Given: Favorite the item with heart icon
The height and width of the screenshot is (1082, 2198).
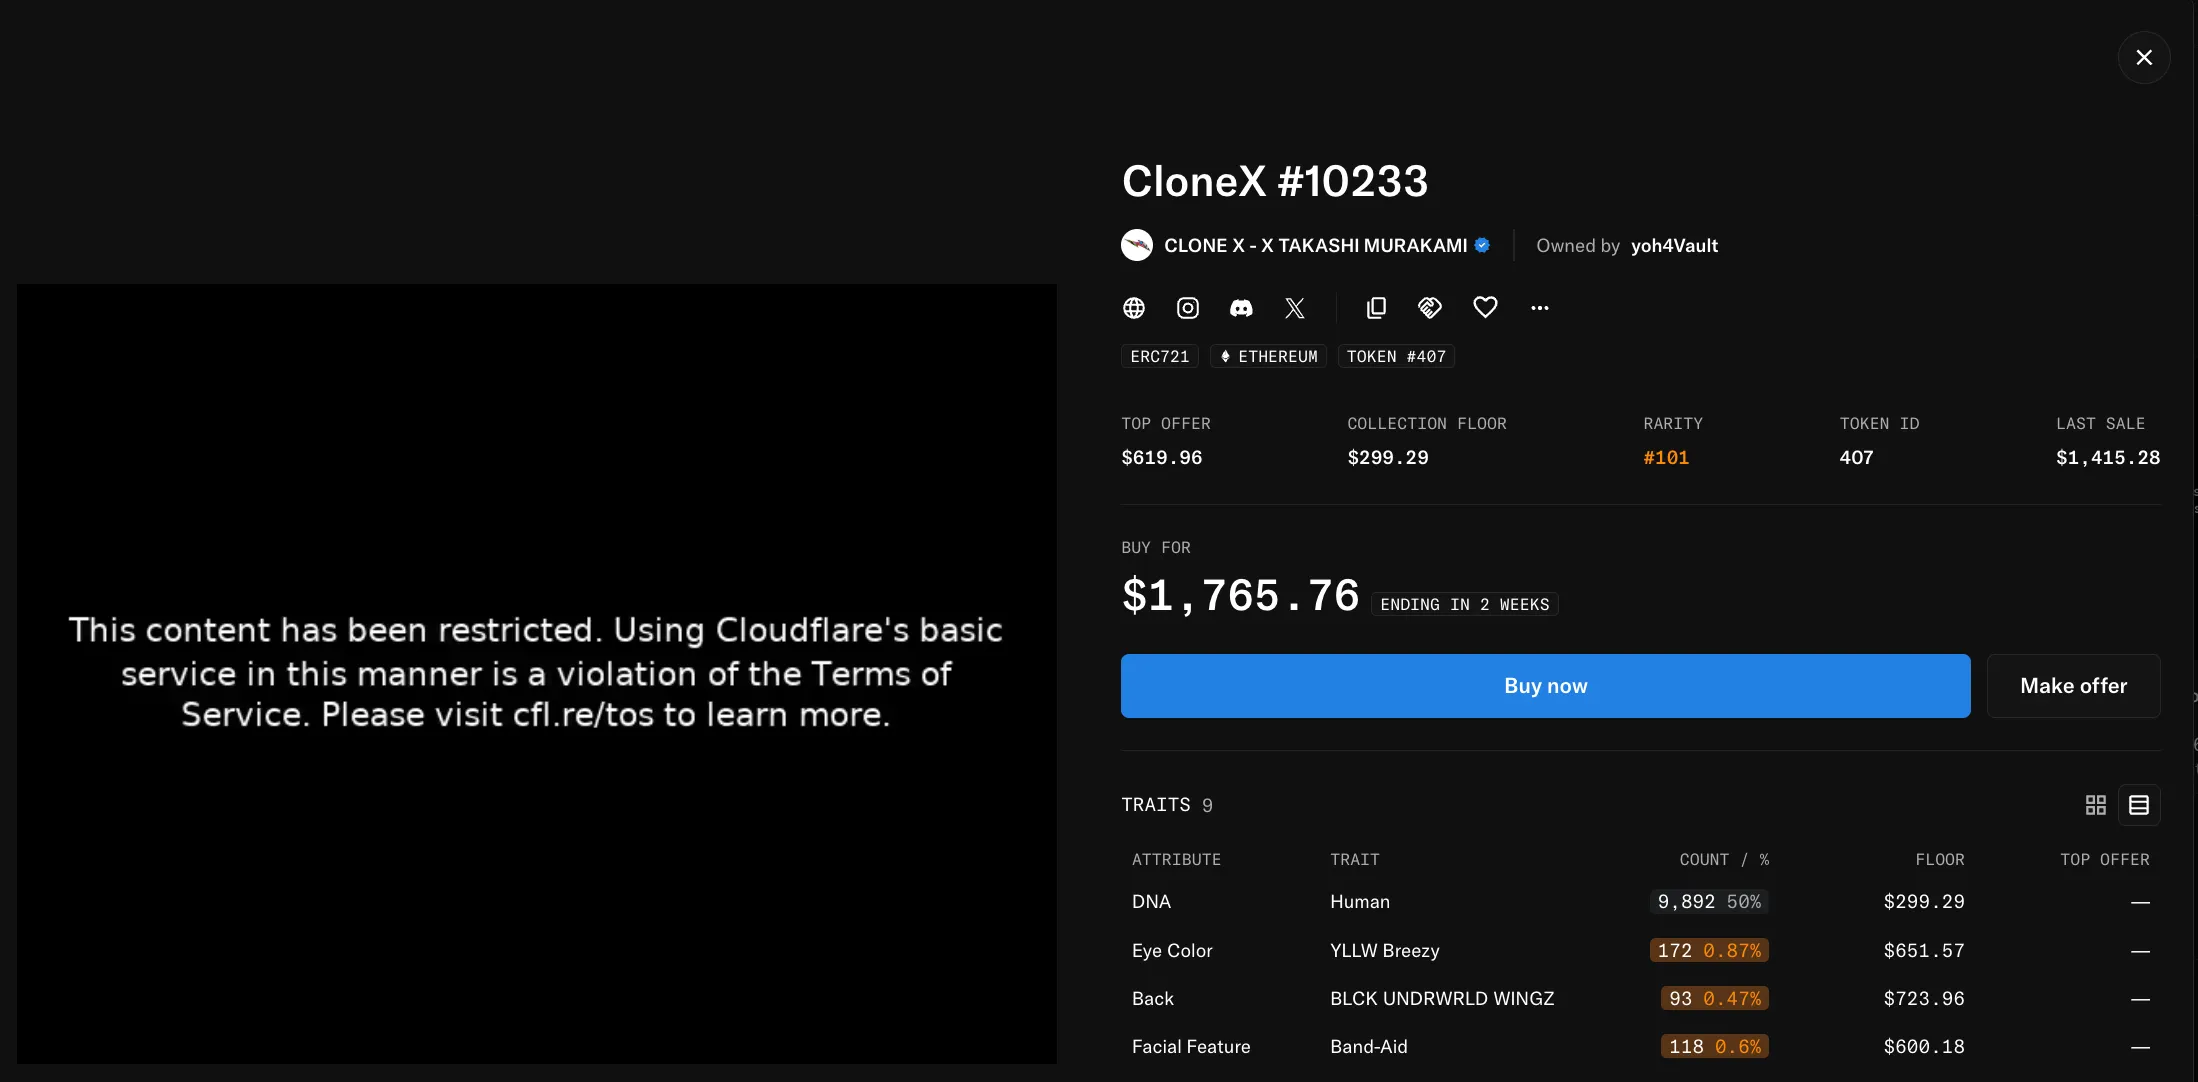Looking at the screenshot, I should click(1485, 308).
